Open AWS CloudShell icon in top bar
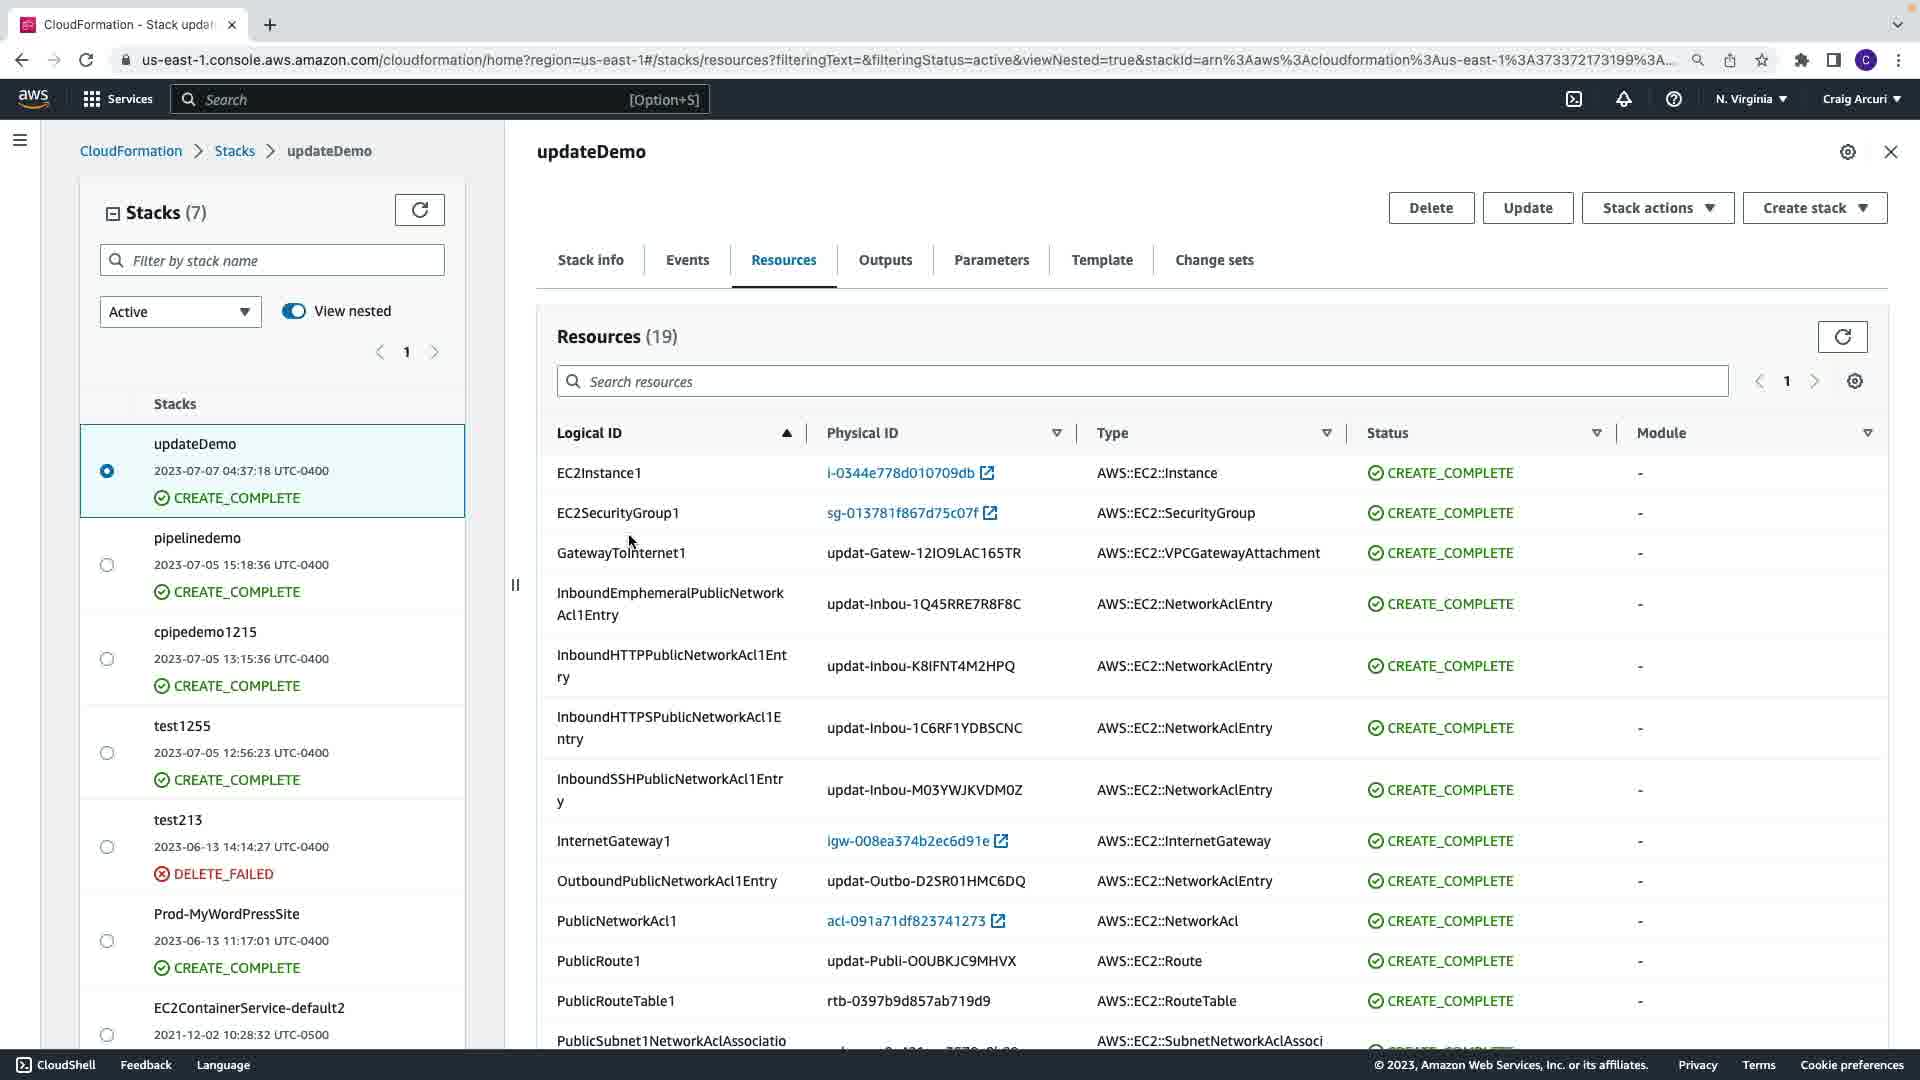1920x1080 pixels. (x=1574, y=99)
